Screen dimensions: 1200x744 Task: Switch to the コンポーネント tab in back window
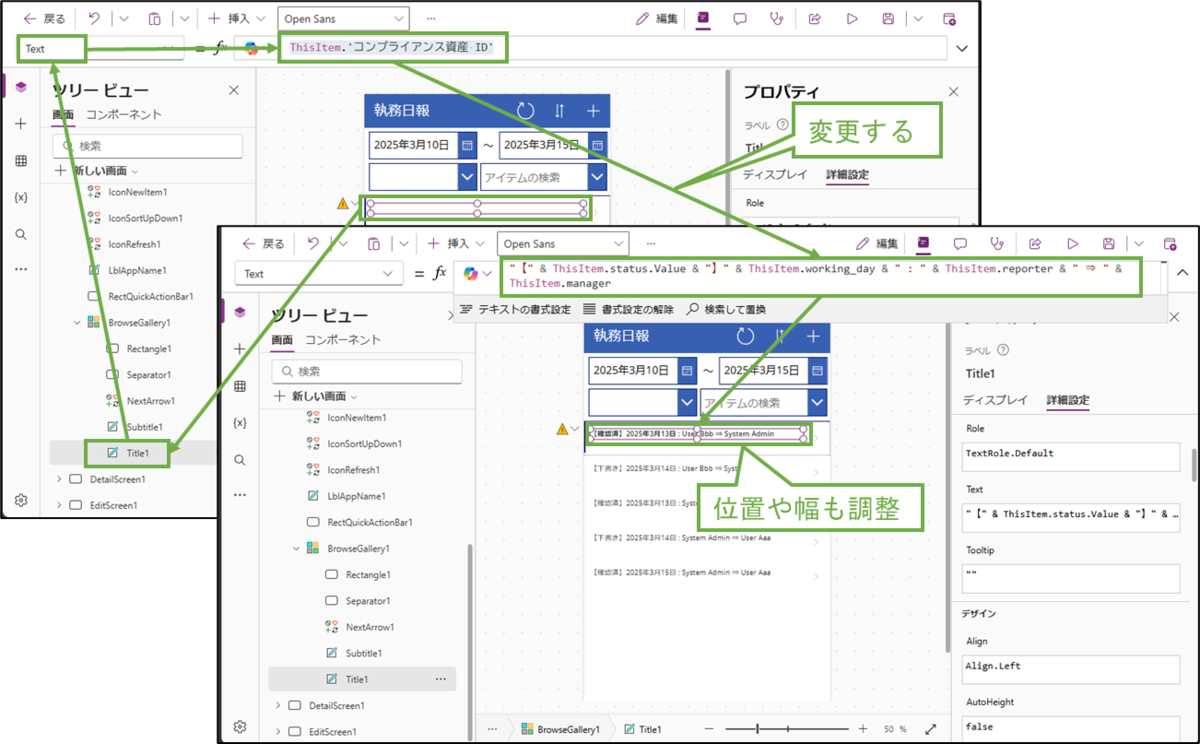pyautogui.click(x=124, y=114)
